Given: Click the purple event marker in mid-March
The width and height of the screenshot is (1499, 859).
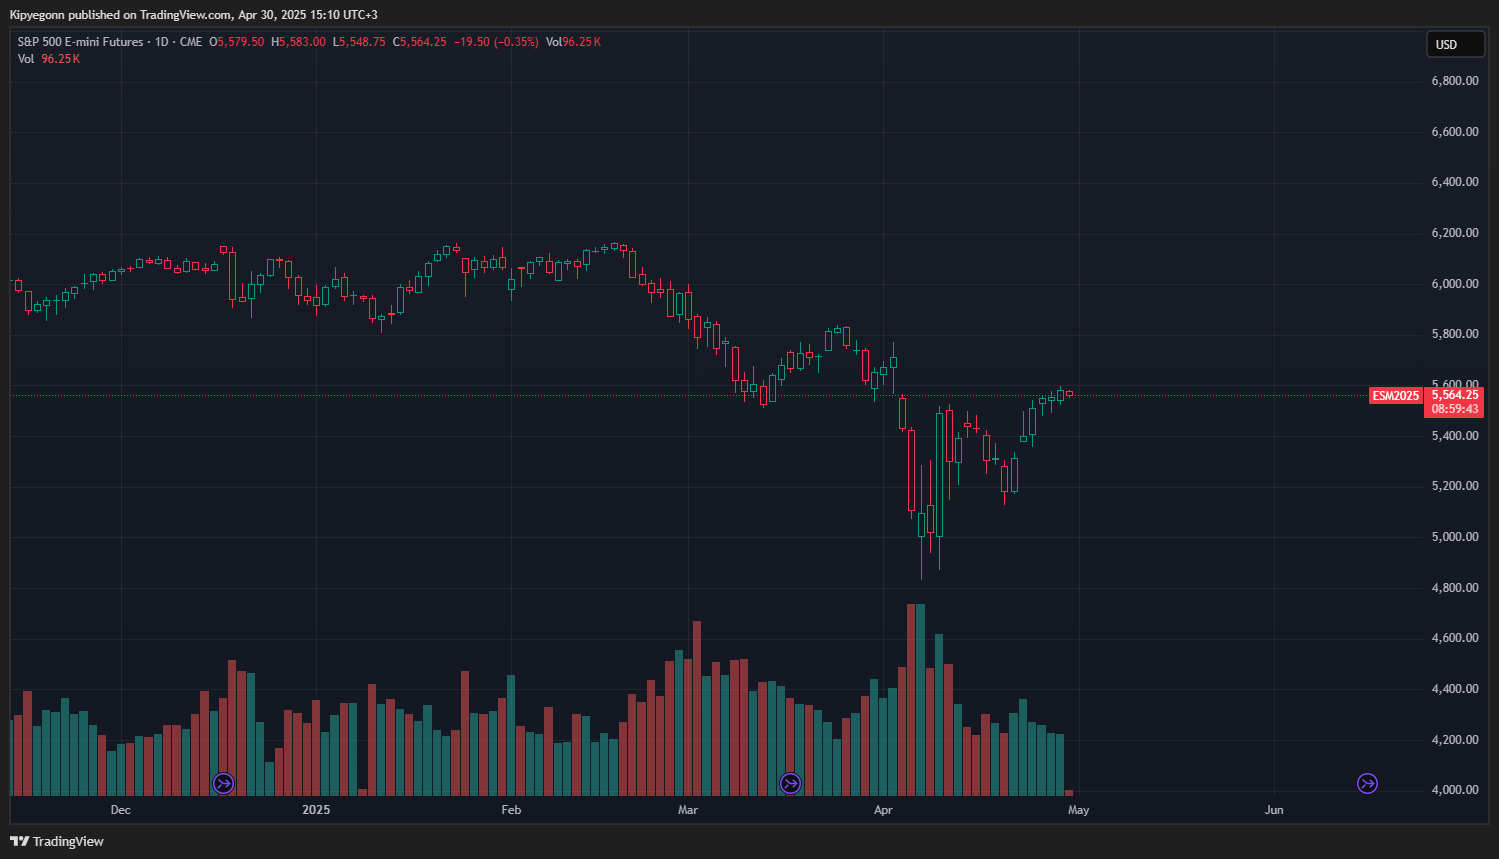Looking at the screenshot, I should pyautogui.click(x=791, y=783).
